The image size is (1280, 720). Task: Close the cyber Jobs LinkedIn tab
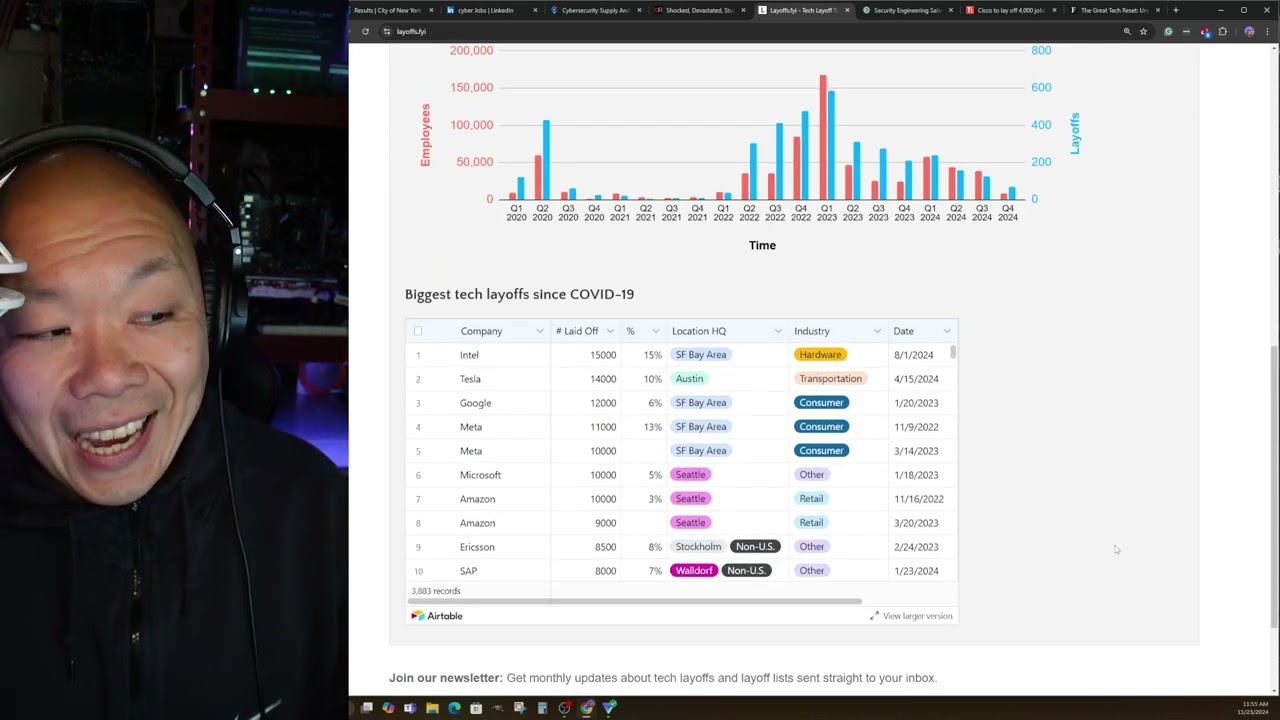pos(536,10)
